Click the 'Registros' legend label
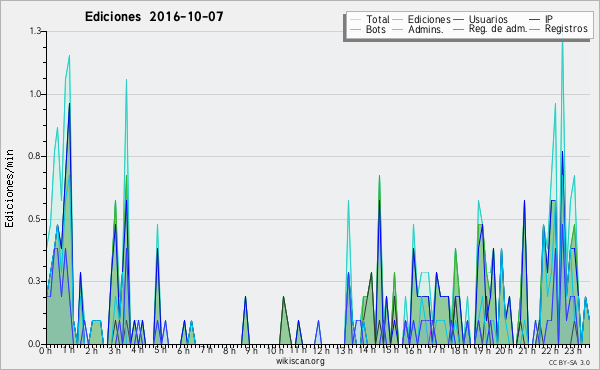600x370 pixels. tap(566, 29)
